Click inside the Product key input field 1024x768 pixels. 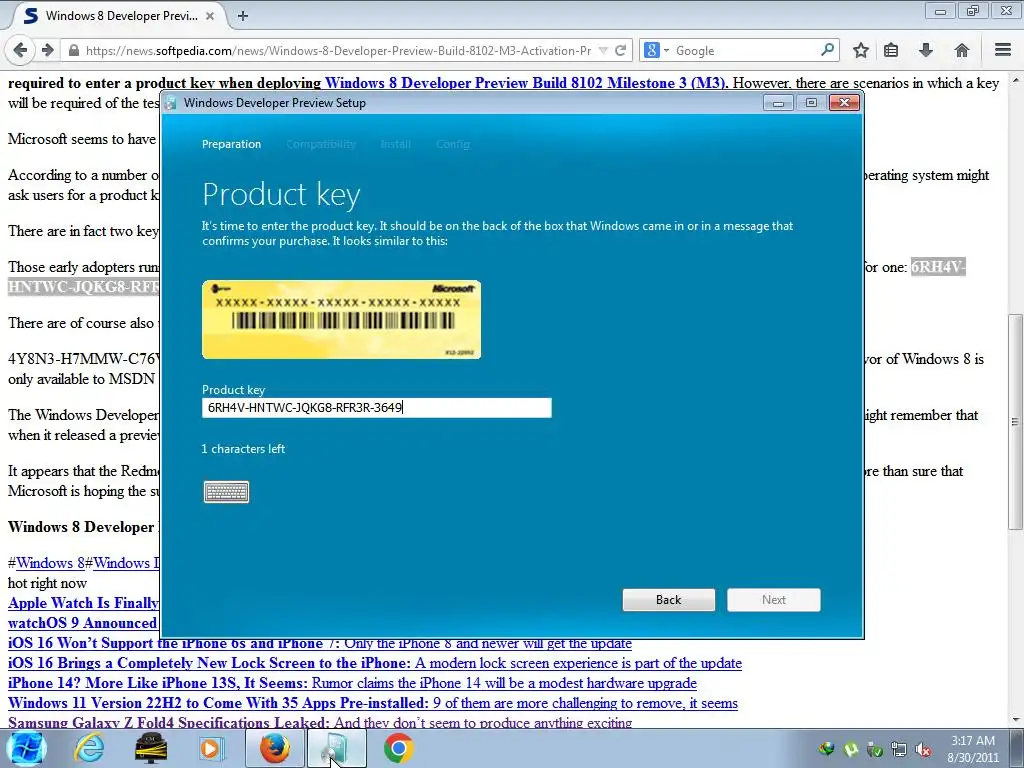click(376, 408)
